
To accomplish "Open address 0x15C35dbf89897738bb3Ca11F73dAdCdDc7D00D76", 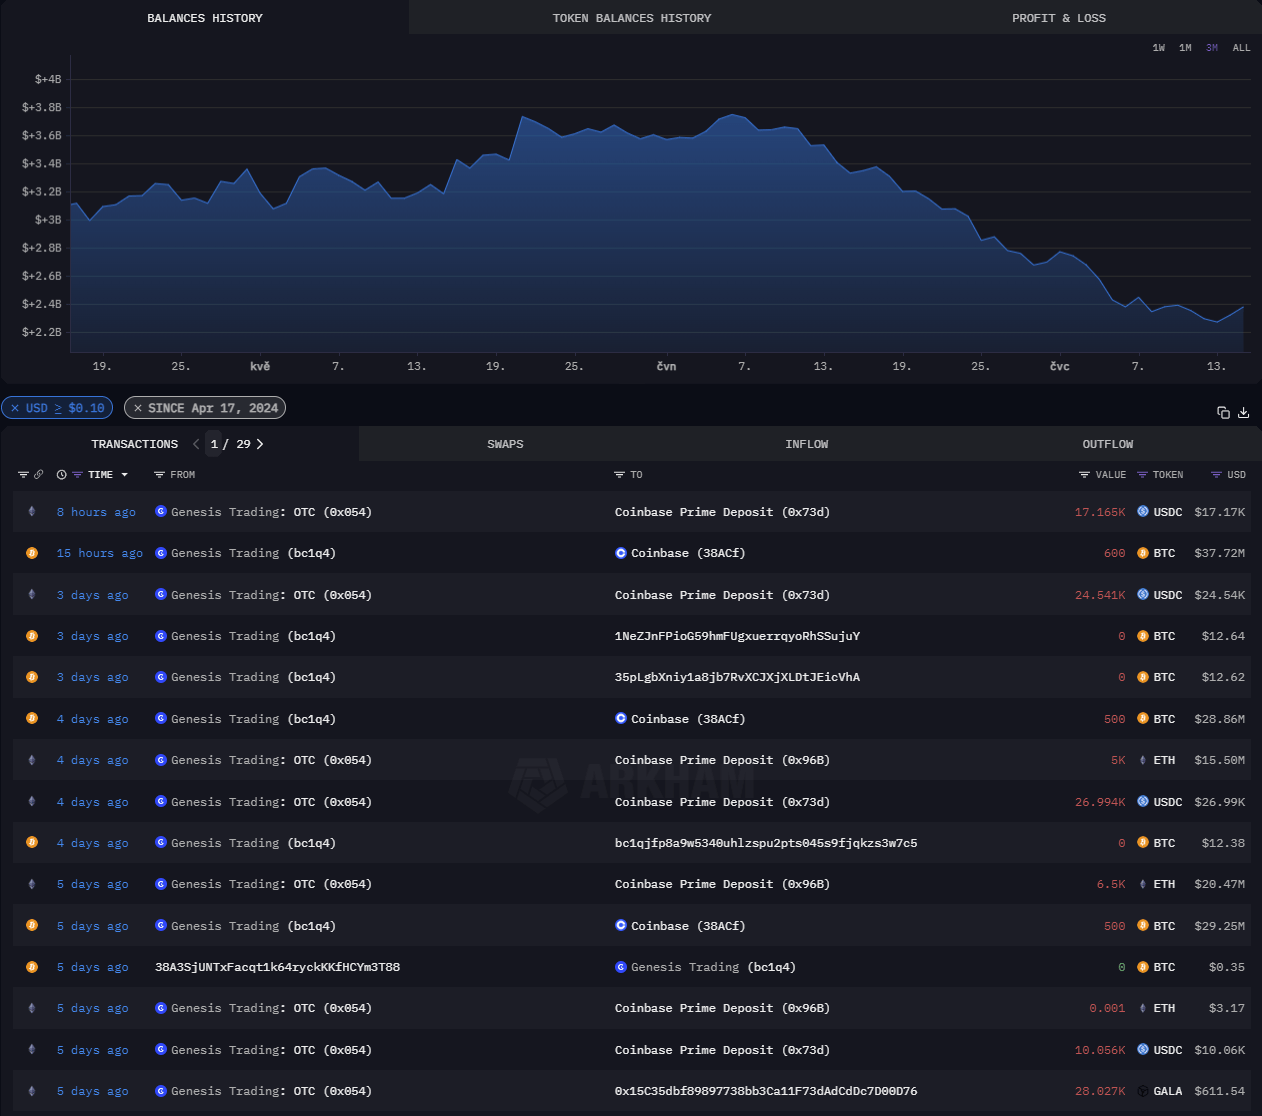I will pos(766,1091).
